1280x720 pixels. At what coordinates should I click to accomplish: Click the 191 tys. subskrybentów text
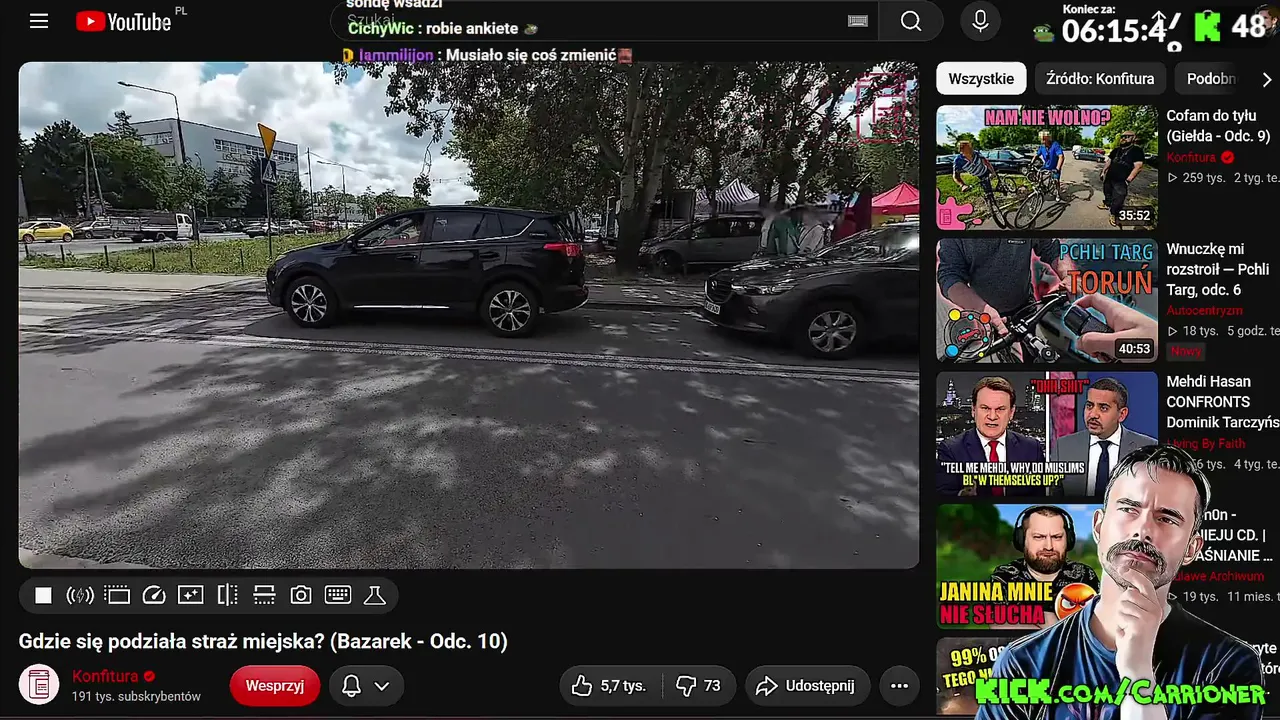[136, 696]
